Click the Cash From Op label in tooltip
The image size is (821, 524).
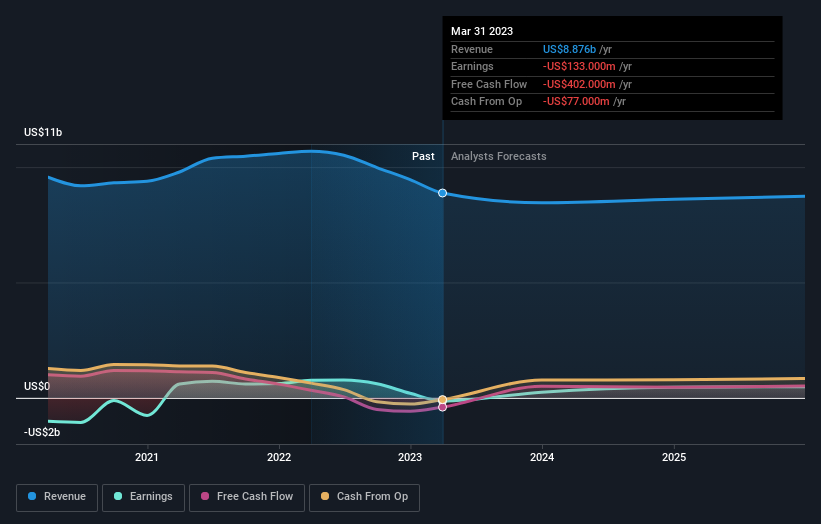coord(486,102)
